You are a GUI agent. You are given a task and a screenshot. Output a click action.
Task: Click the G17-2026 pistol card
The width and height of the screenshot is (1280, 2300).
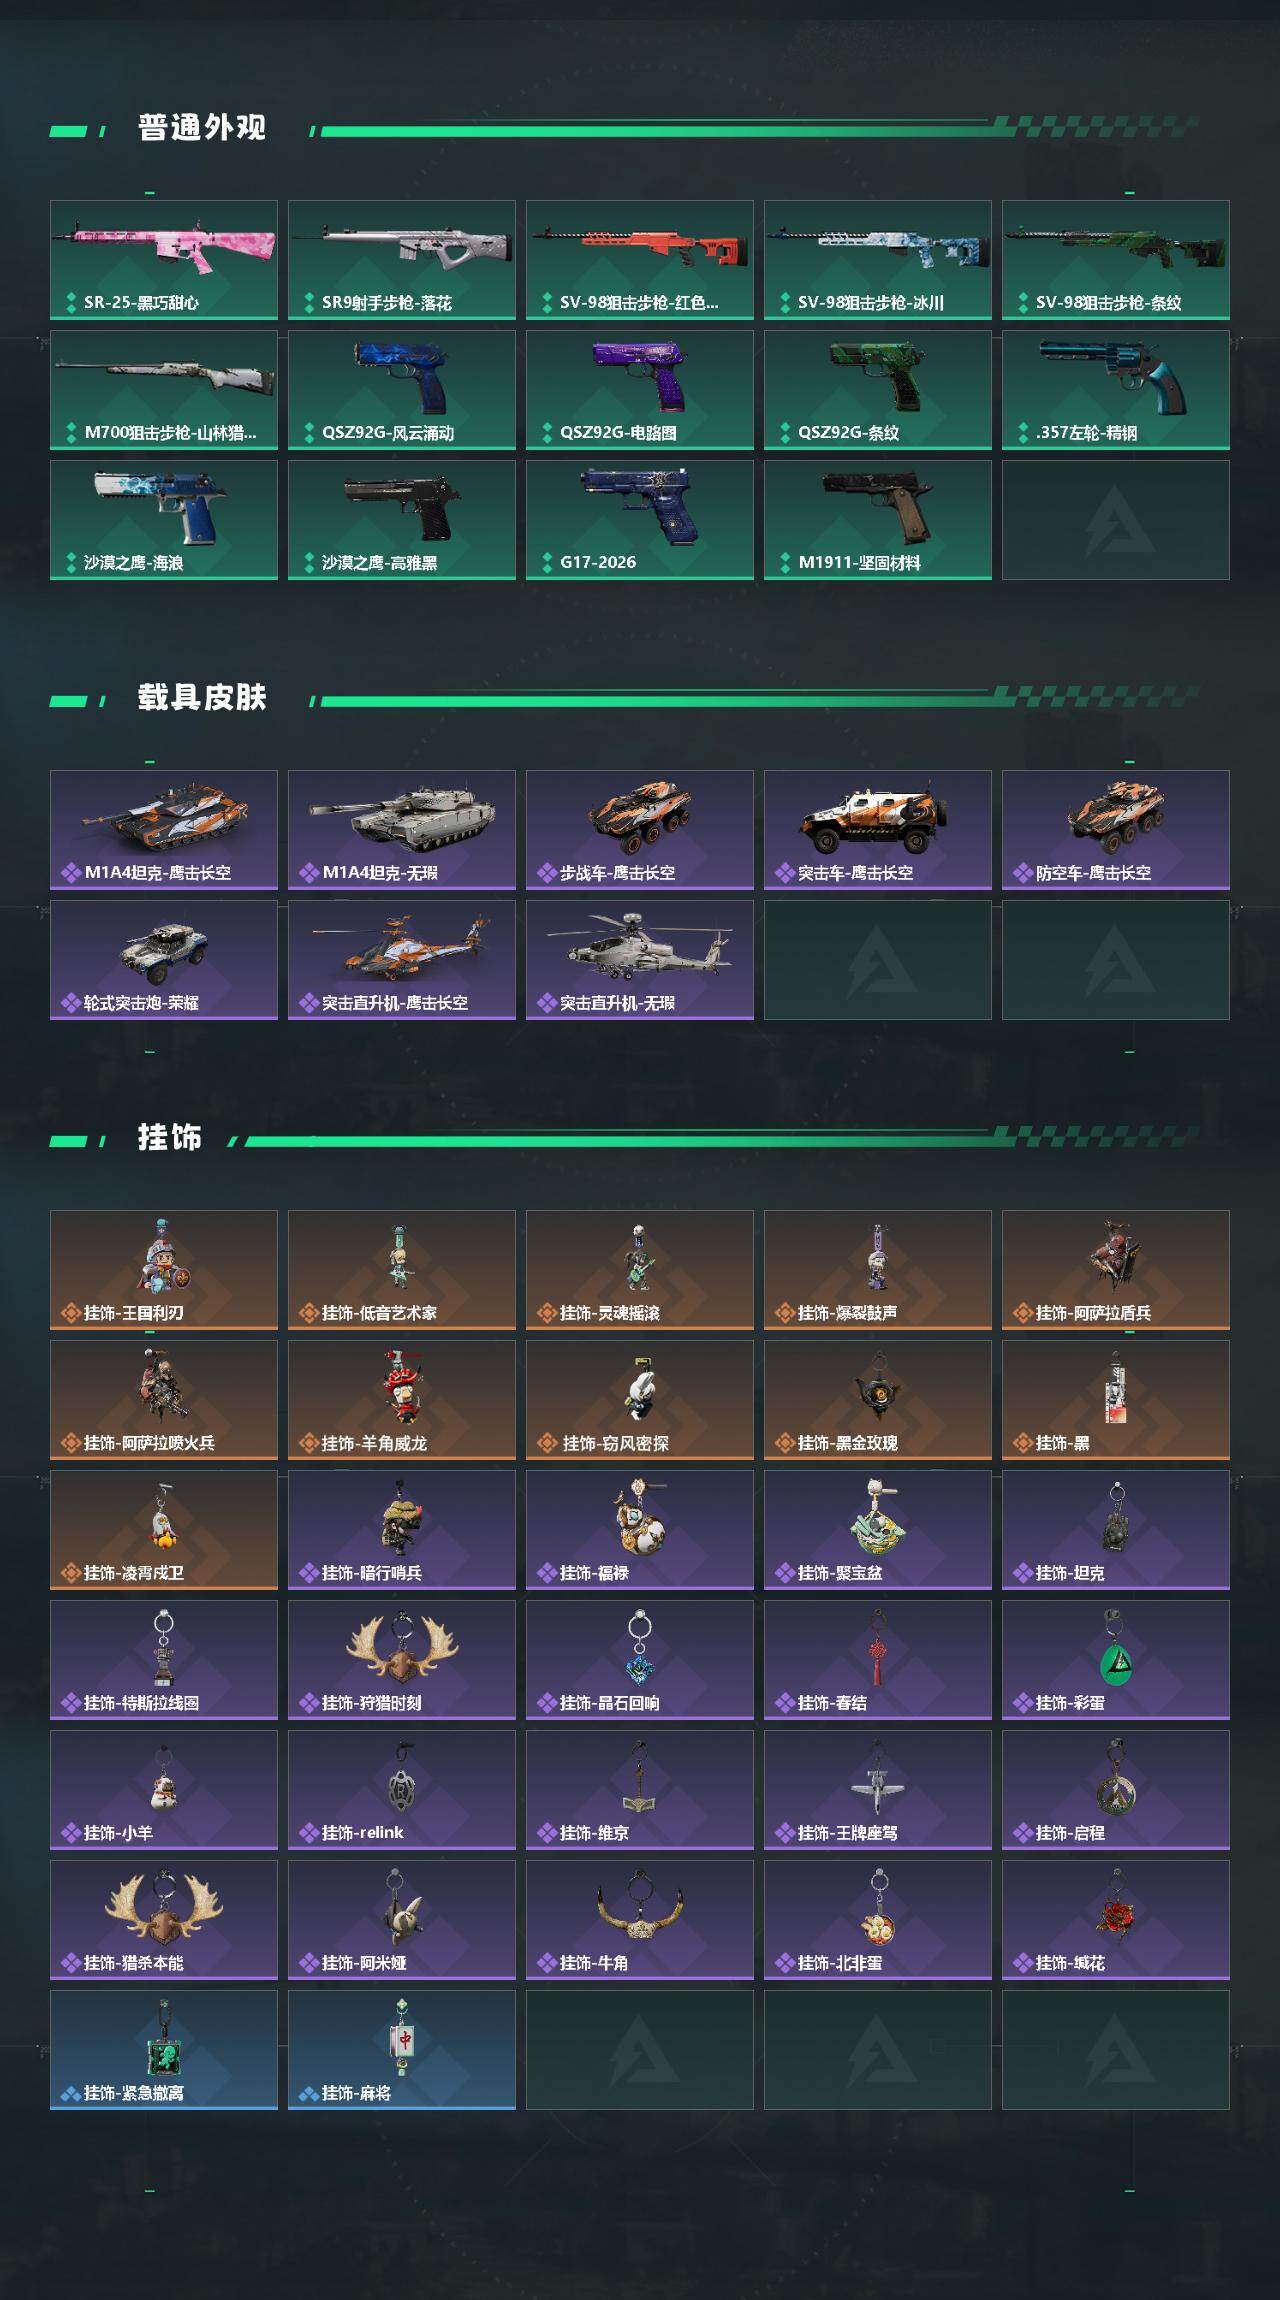coord(640,520)
